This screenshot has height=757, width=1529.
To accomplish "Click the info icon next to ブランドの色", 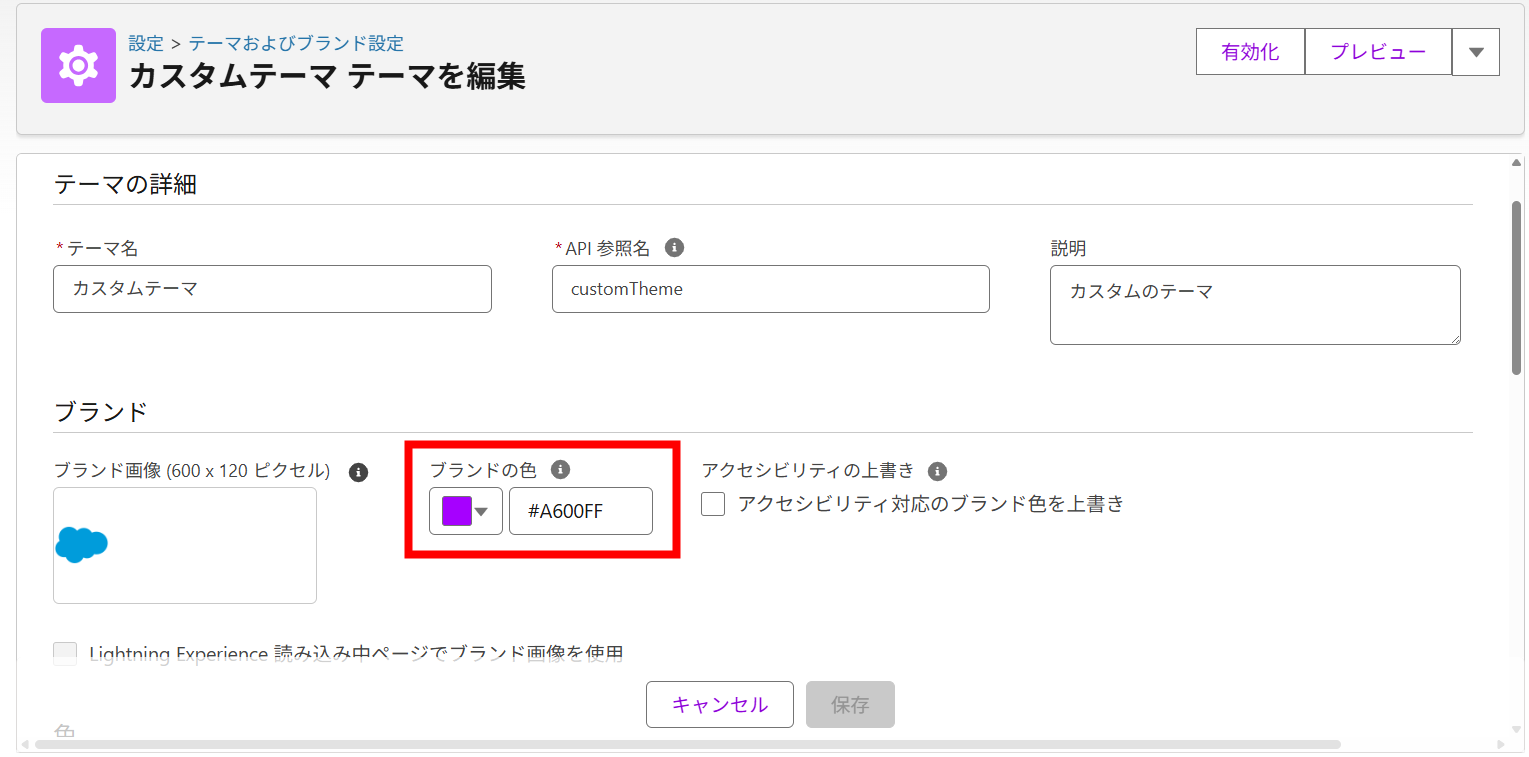I will [x=561, y=468].
